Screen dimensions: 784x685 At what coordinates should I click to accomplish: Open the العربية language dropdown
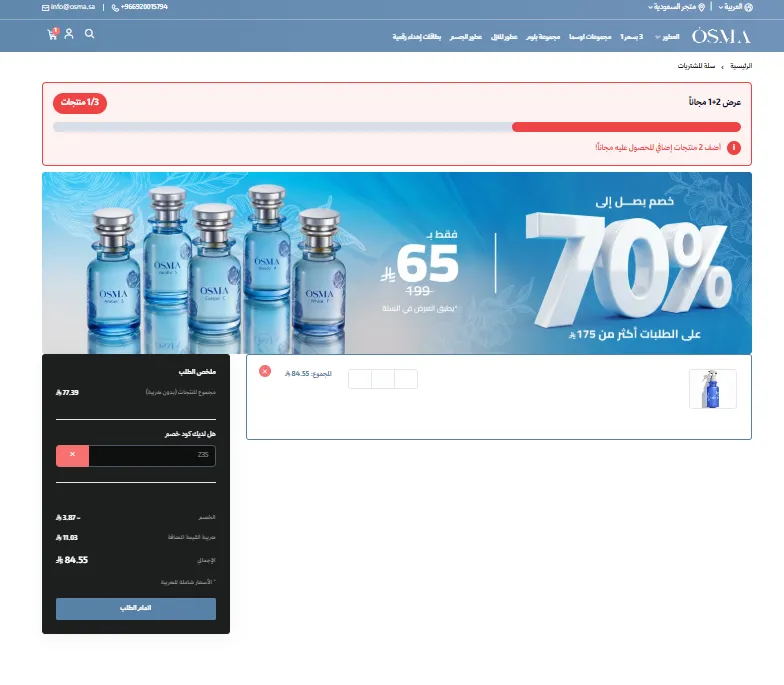736,7
